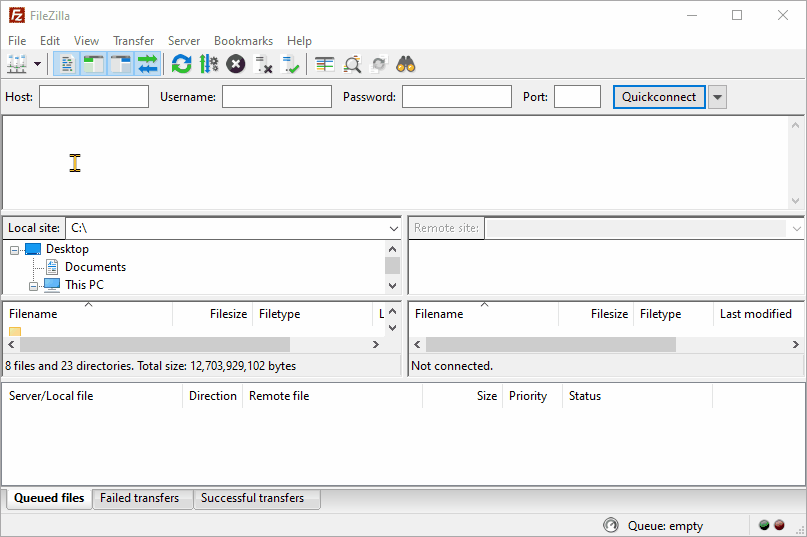Open the processing queue toggle icon
This screenshot has width=807, height=537.
point(209,64)
